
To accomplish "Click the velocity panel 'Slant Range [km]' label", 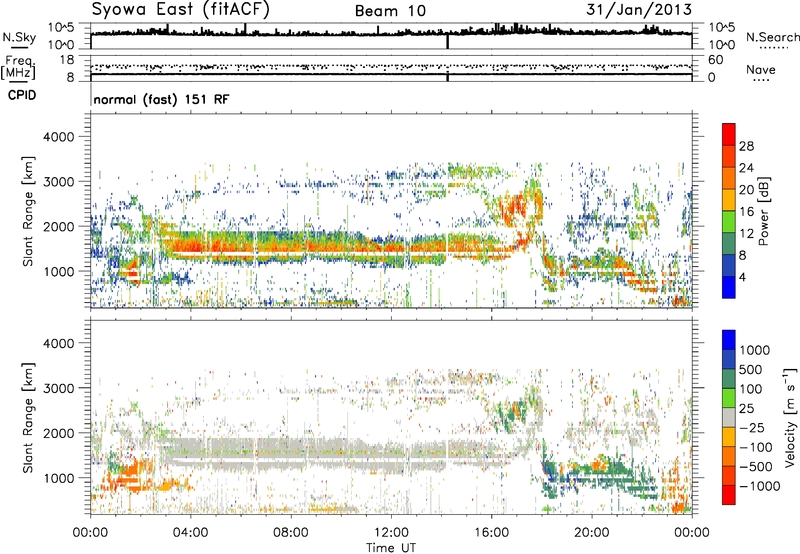I will tap(28, 417).
